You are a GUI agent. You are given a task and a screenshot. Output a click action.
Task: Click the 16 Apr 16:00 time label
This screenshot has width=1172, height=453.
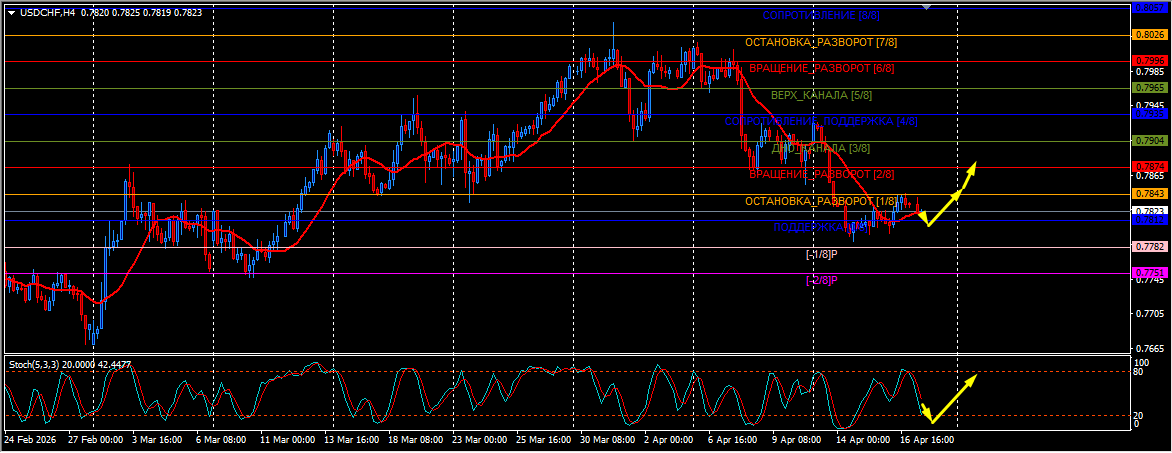[927, 440]
